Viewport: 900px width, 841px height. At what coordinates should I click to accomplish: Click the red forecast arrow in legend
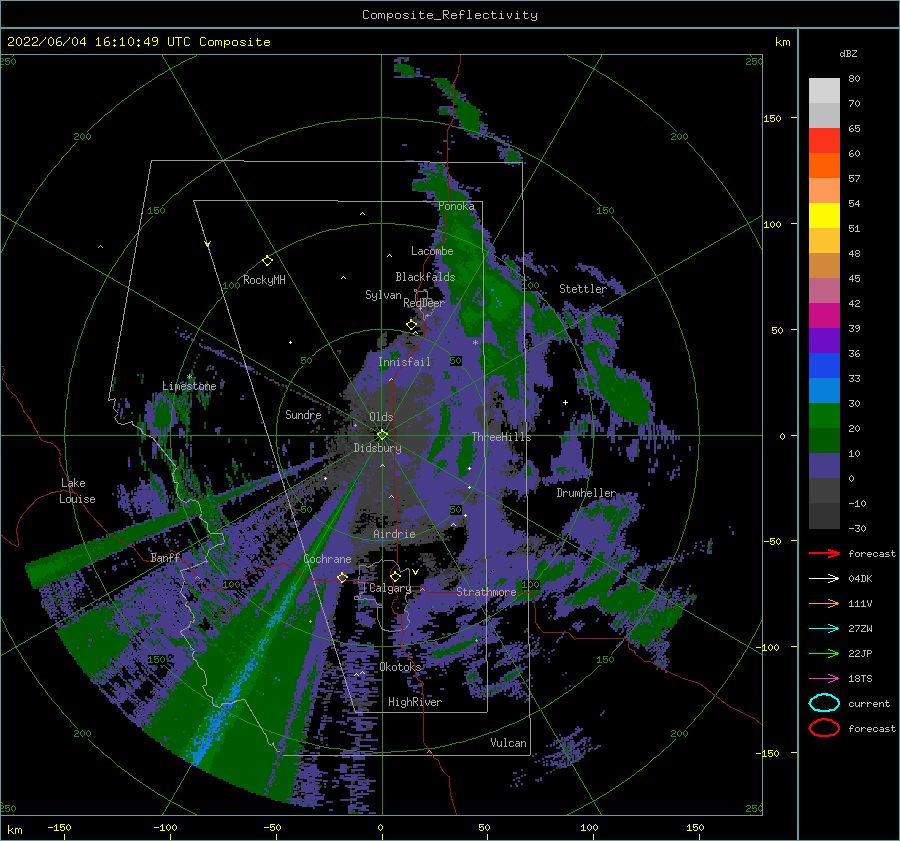coord(824,553)
